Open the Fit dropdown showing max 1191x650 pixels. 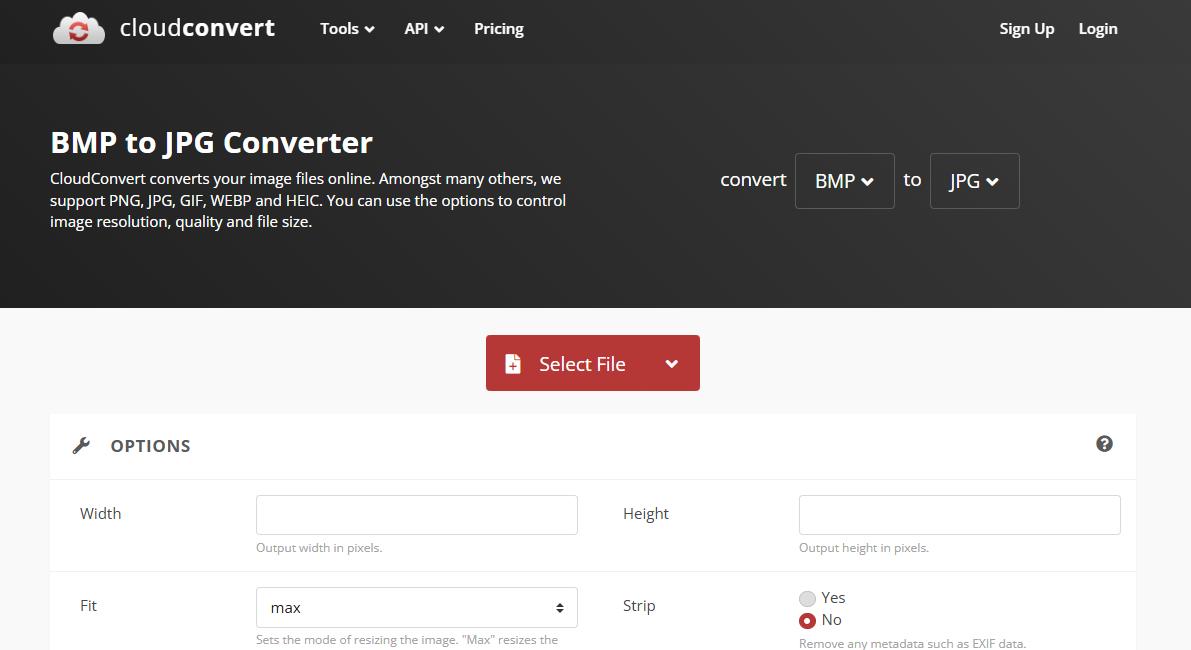416,607
